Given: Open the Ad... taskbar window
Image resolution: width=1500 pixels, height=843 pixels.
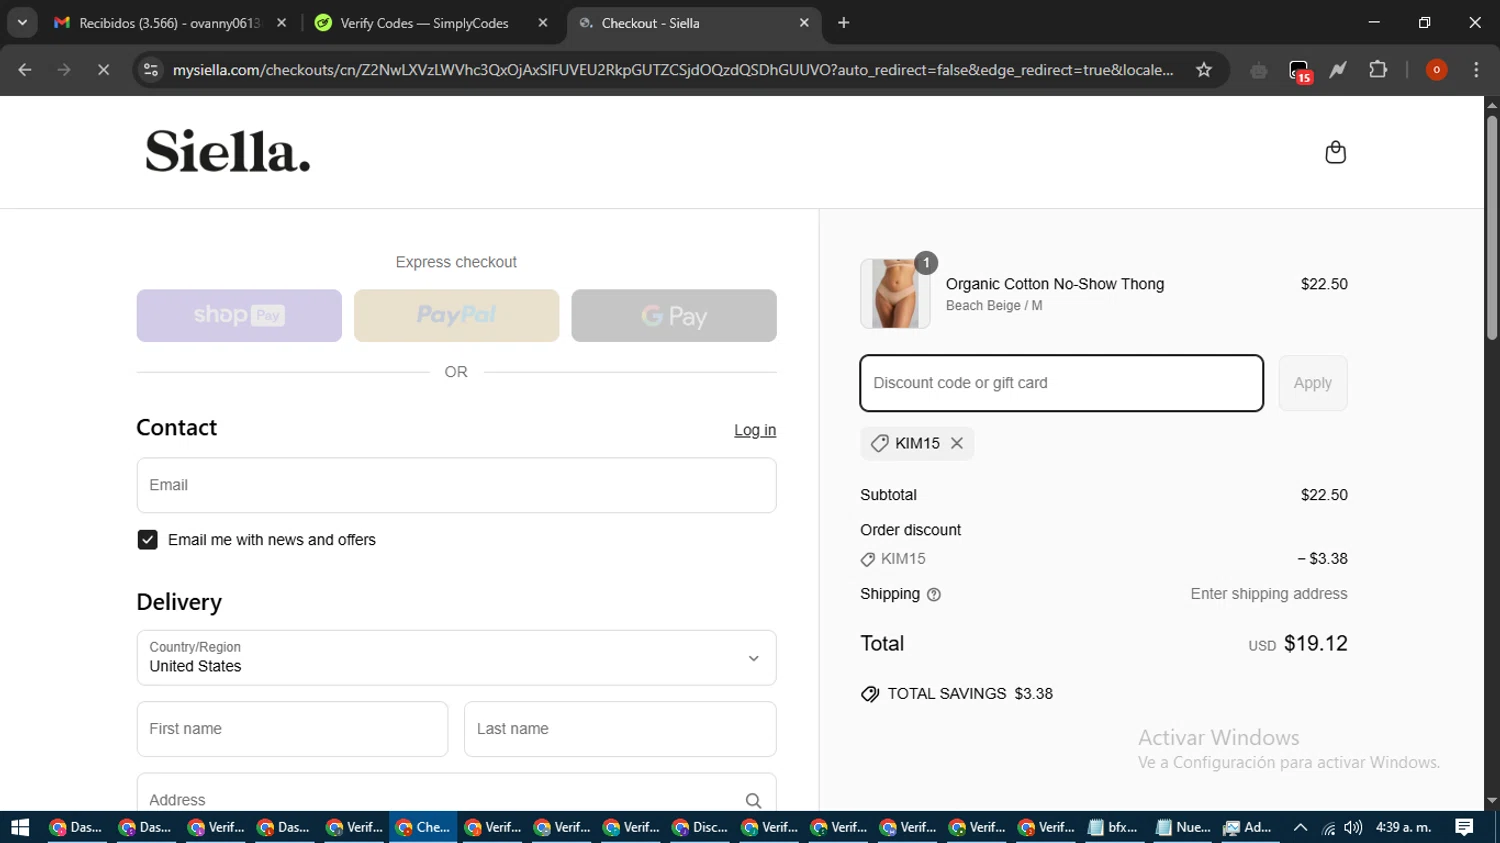Looking at the screenshot, I should coord(1248,827).
